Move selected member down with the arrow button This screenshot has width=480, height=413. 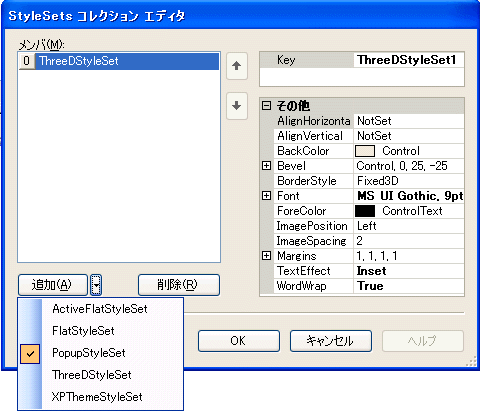coord(237,106)
